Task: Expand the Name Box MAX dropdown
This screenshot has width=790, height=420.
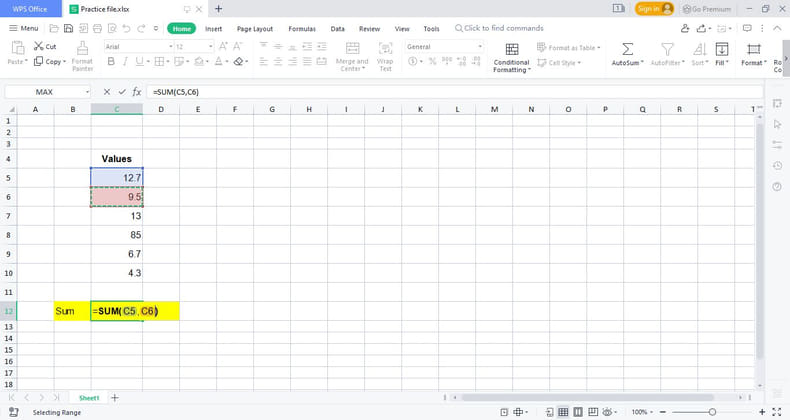Action: point(87,92)
